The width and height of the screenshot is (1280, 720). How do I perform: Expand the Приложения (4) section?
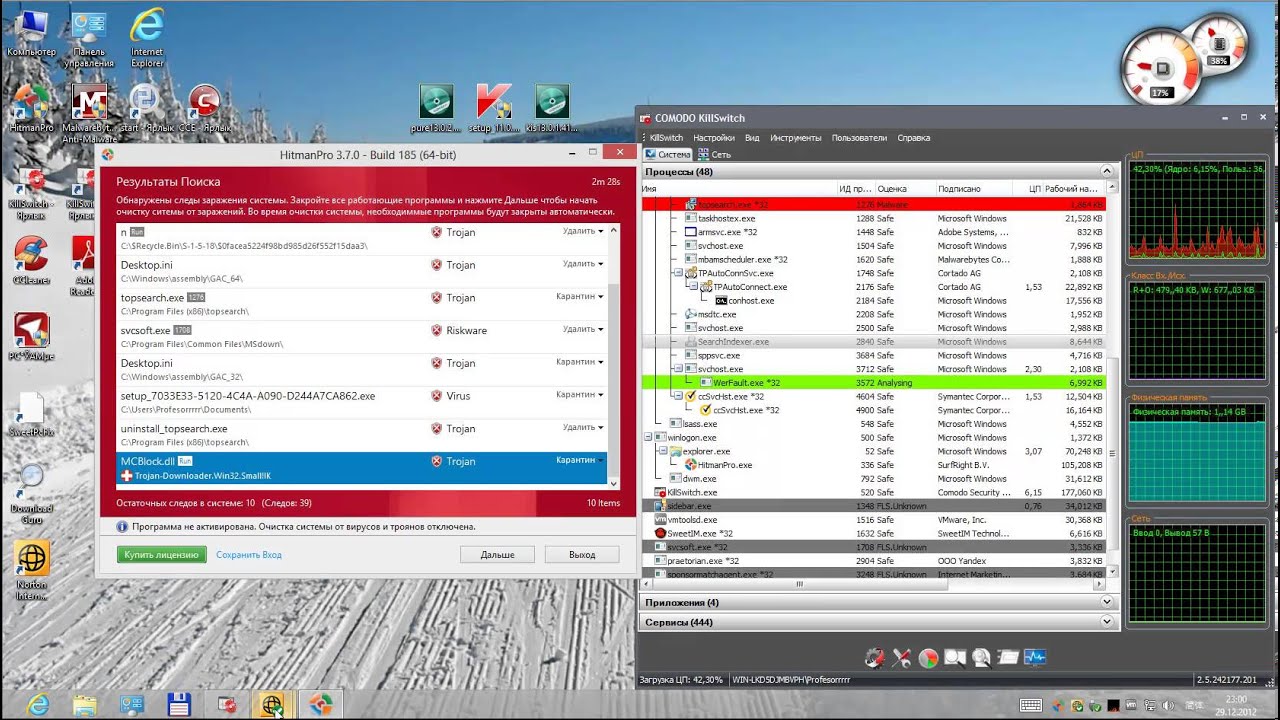[1106, 603]
